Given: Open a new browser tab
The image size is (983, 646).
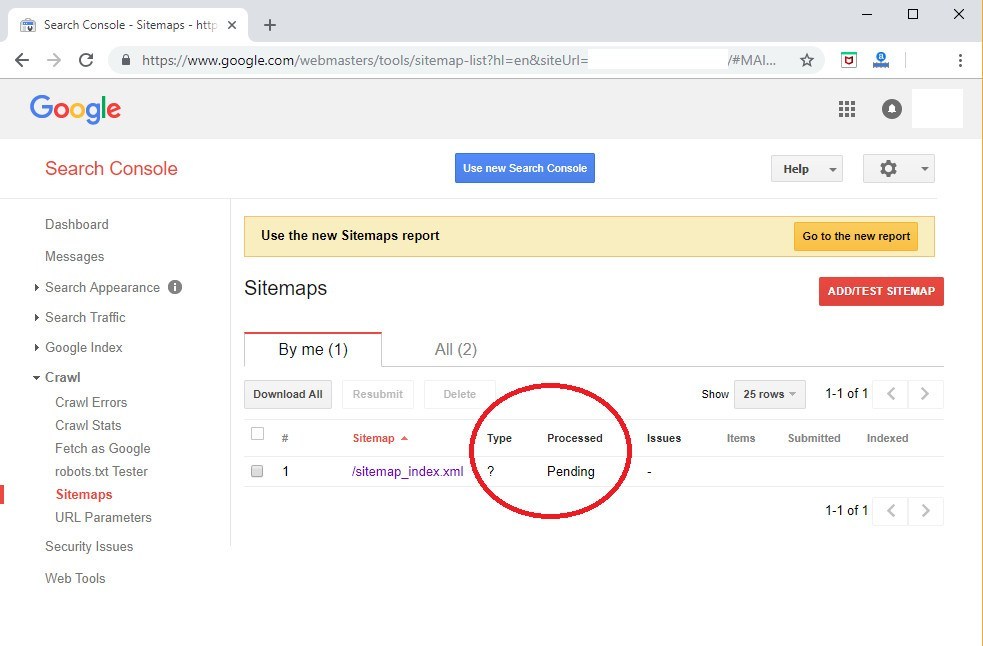Looking at the screenshot, I should [x=270, y=25].
